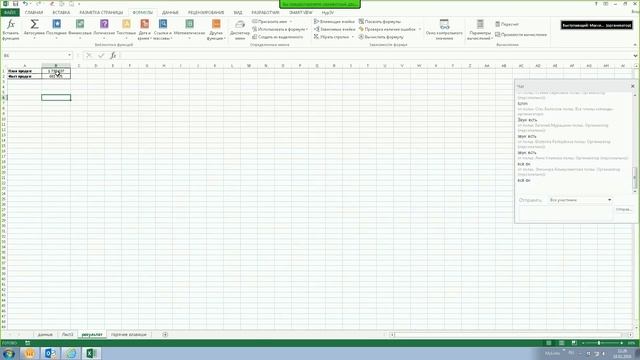Open Lookup & Reference functions library
The width and height of the screenshot is (640, 360).
[x=163, y=29]
